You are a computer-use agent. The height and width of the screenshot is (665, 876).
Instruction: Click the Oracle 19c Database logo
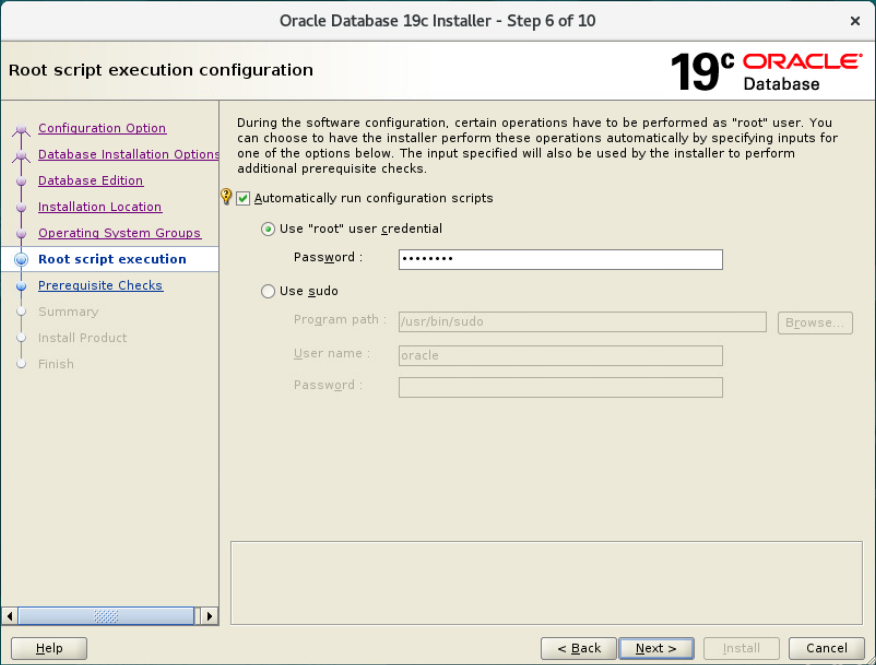[766, 72]
